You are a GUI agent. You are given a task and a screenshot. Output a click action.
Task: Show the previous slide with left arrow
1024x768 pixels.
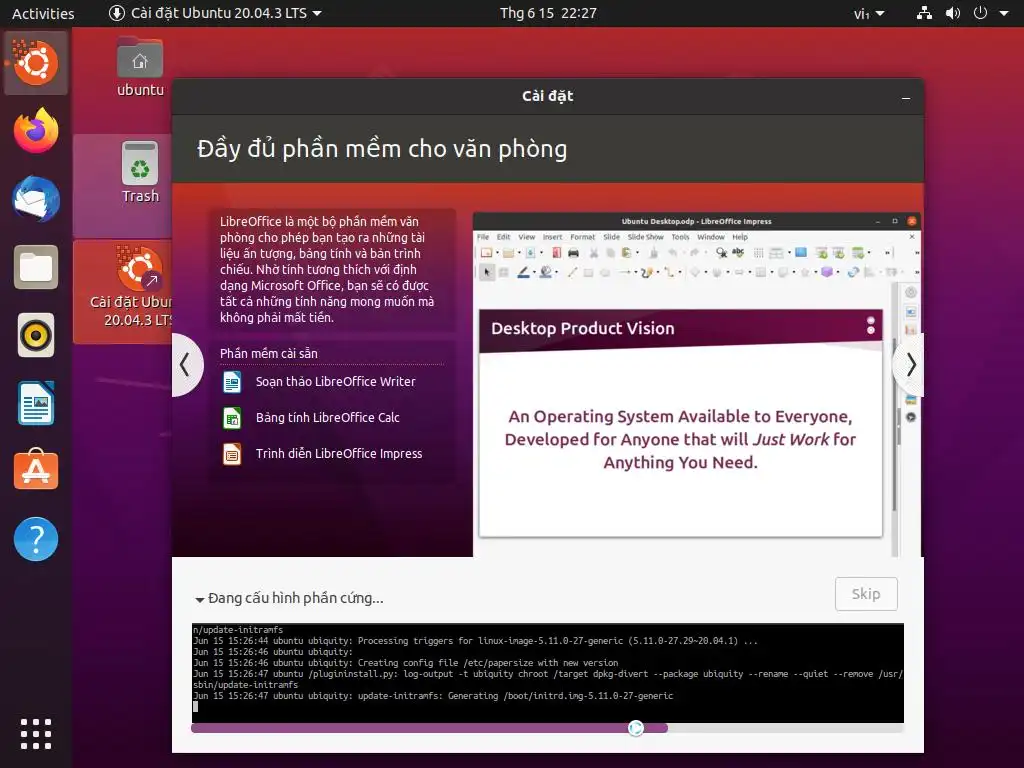185,364
